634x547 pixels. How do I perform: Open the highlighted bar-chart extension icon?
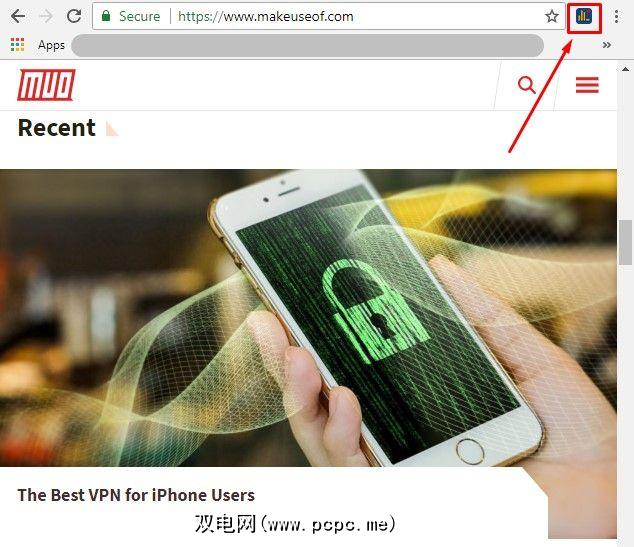584,17
